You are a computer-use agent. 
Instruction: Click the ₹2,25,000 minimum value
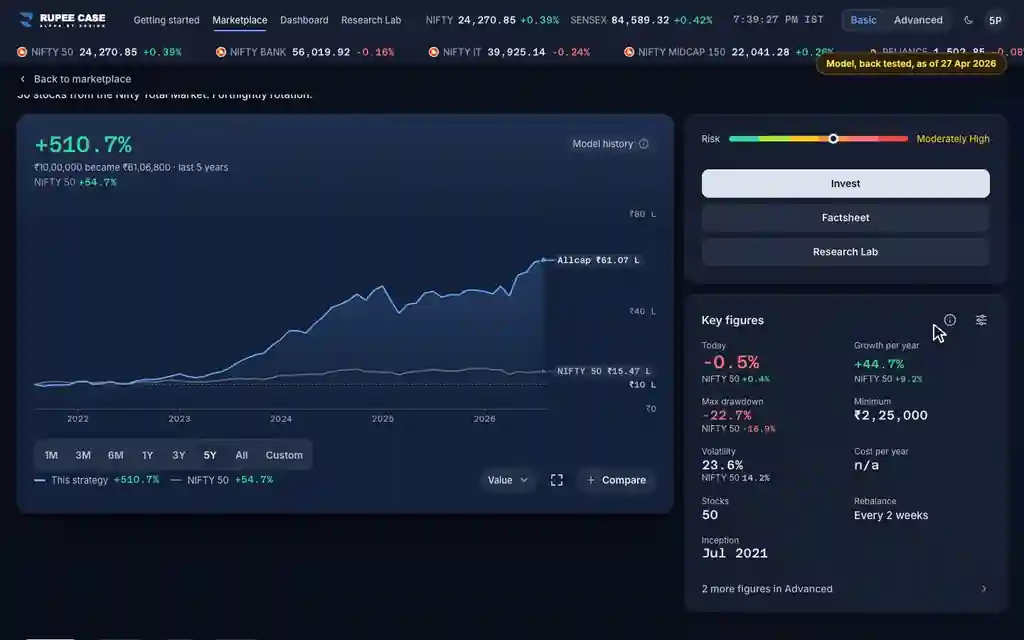pos(891,415)
